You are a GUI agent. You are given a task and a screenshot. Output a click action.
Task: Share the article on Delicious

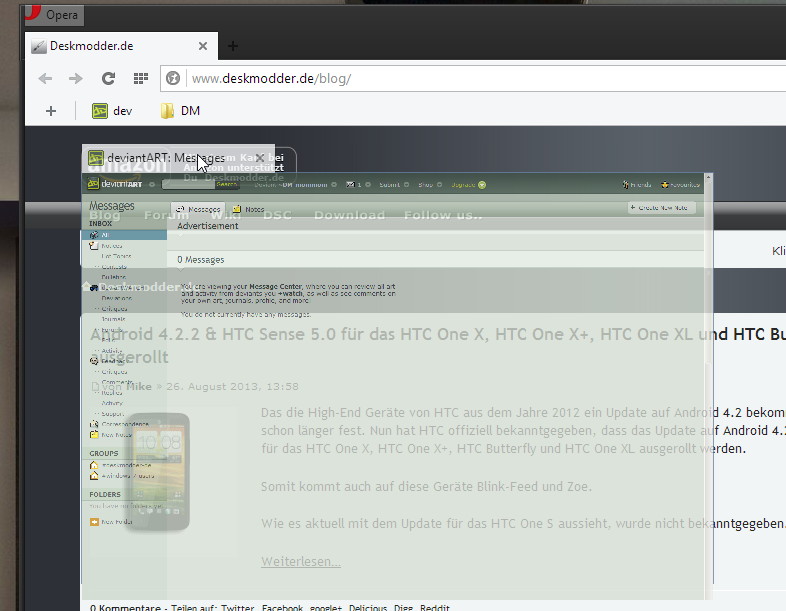[368, 607]
